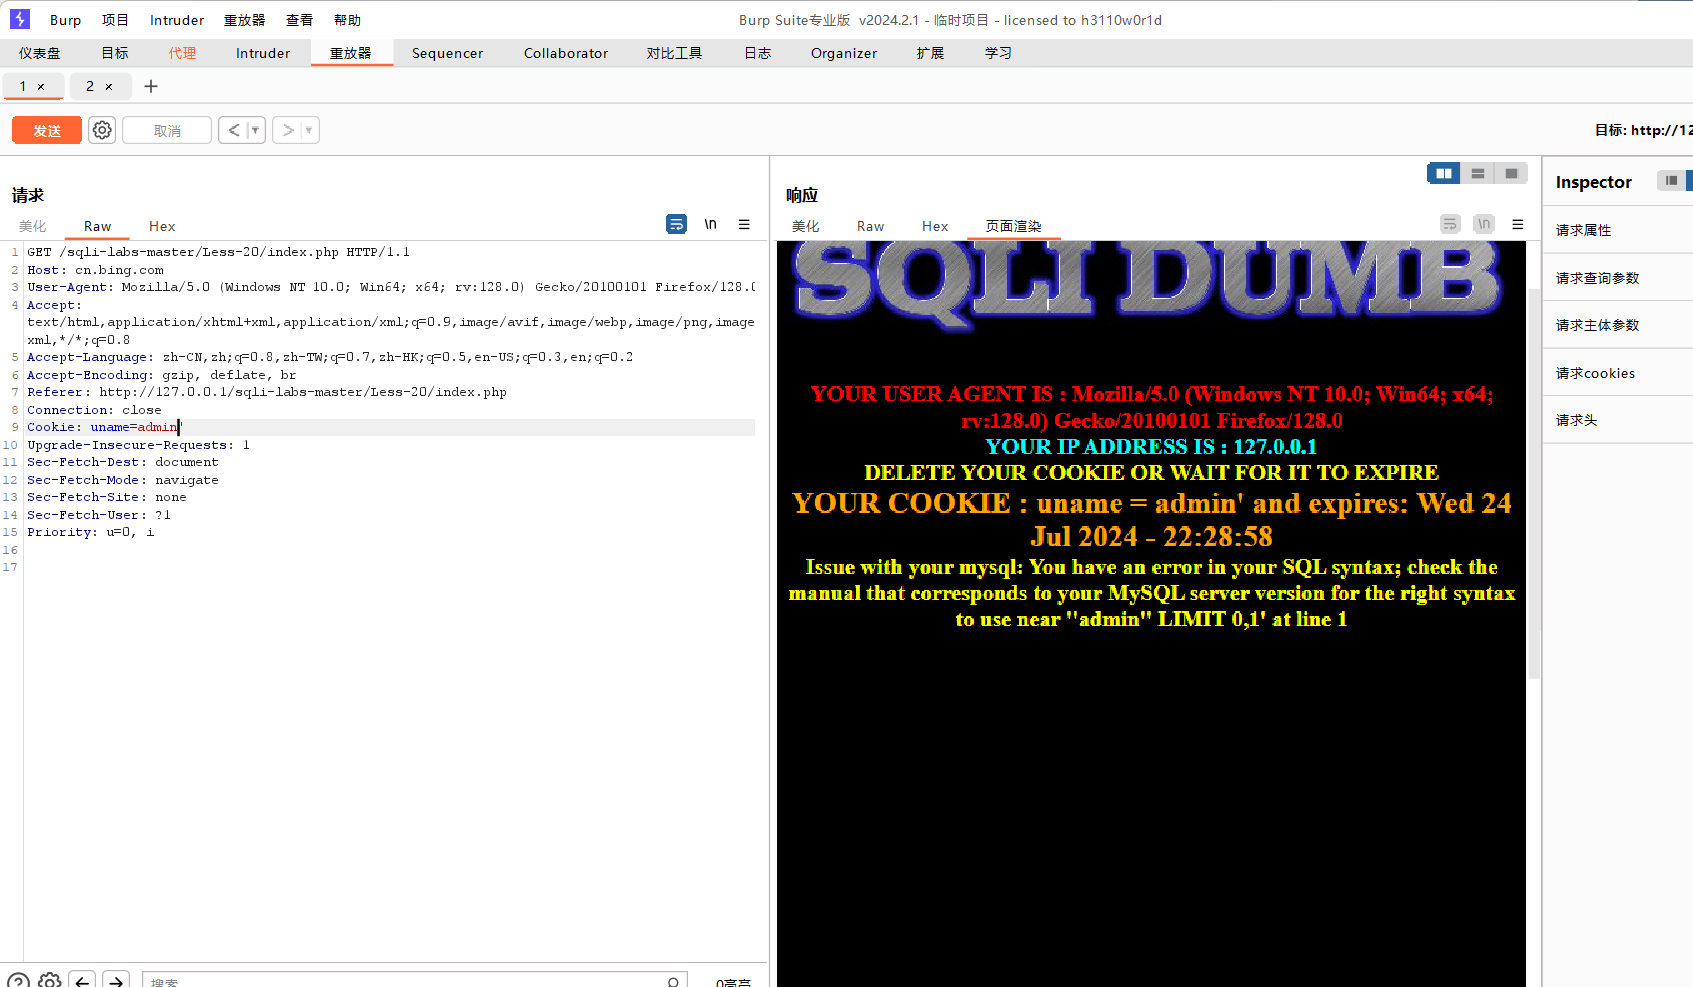Open search settings gear at bottom
This screenshot has width=1693, height=987.
coord(50,981)
